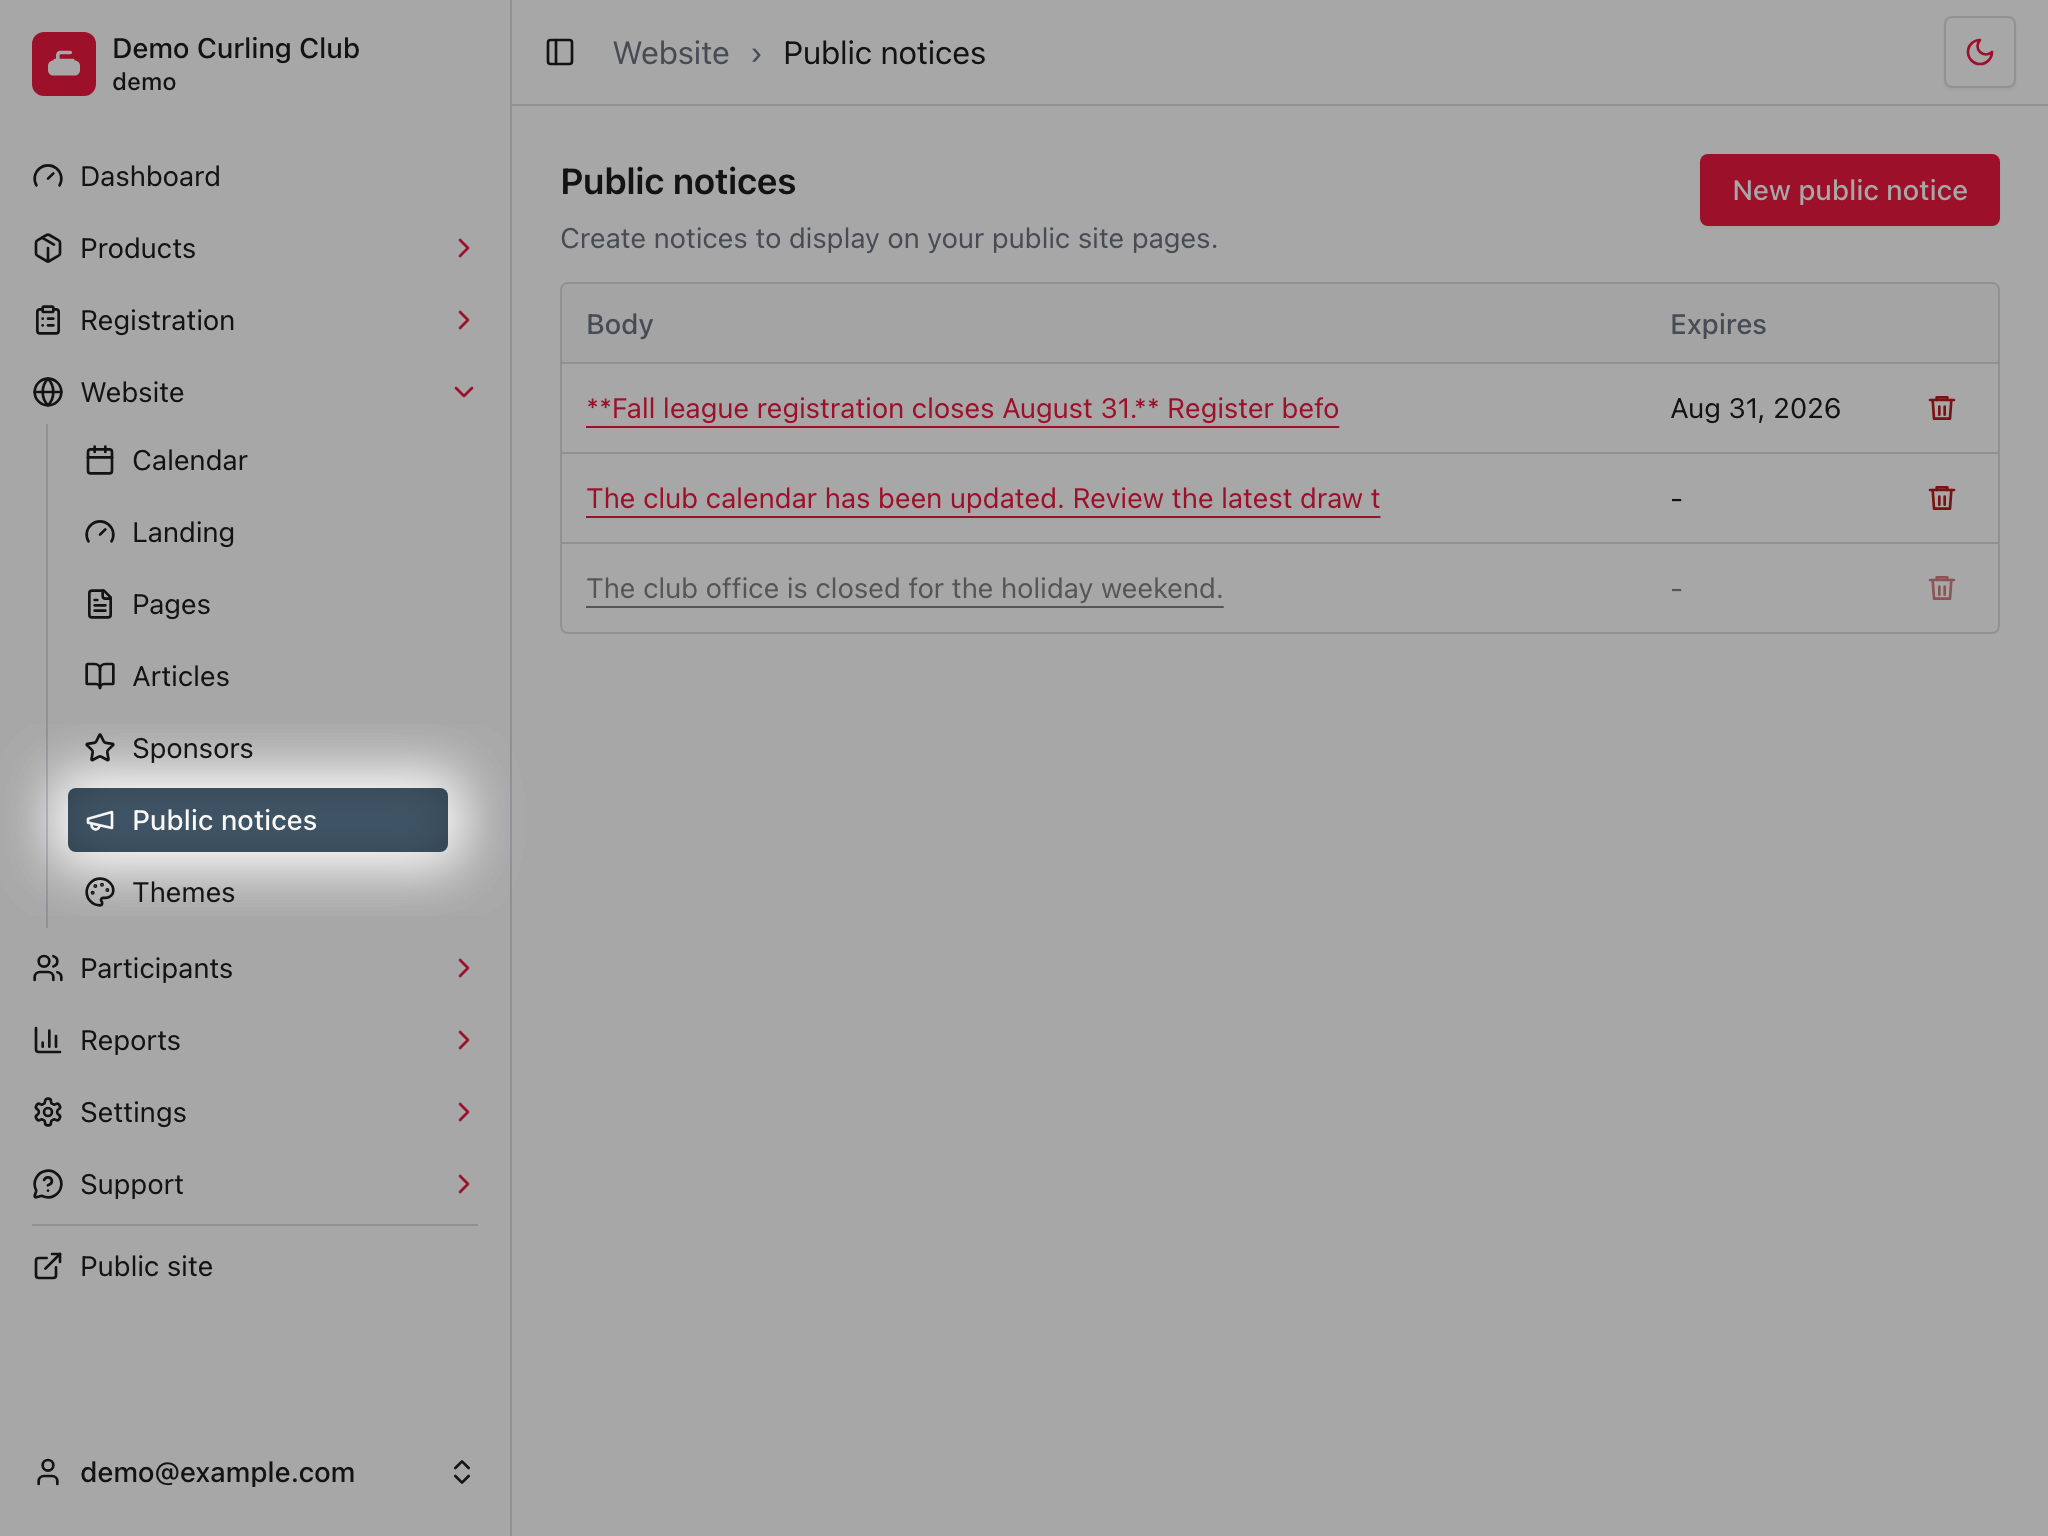
Task: Click the Website breadcrumb link
Action: (x=670, y=53)
